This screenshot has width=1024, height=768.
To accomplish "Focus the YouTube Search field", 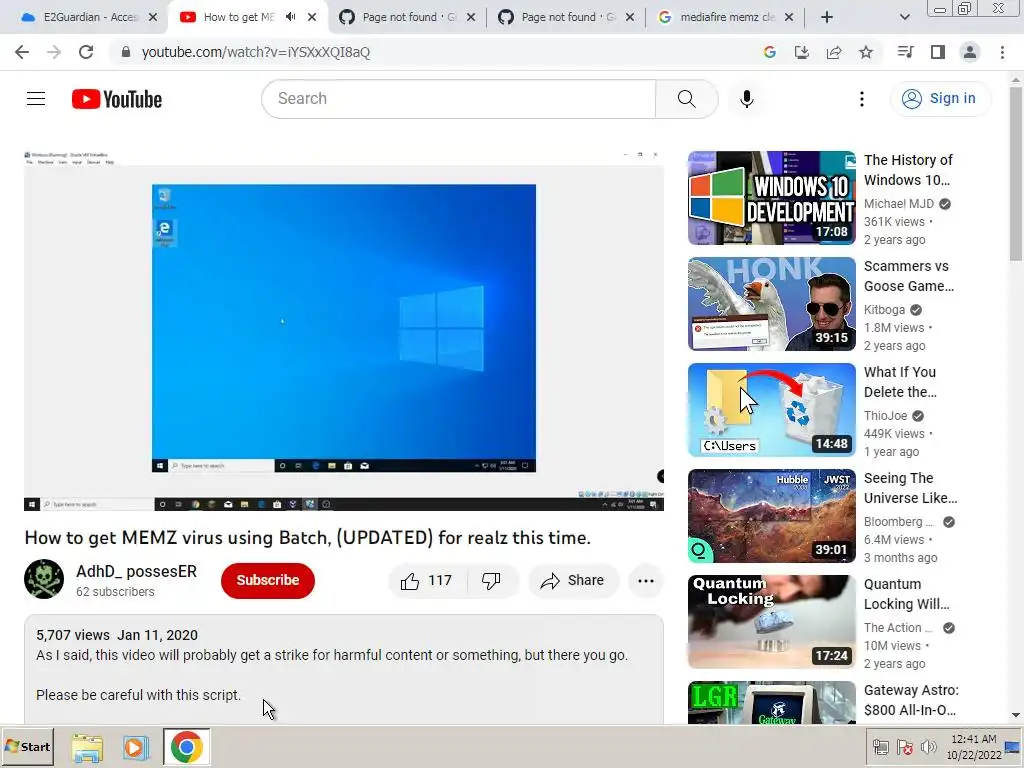I will point(458,99).
